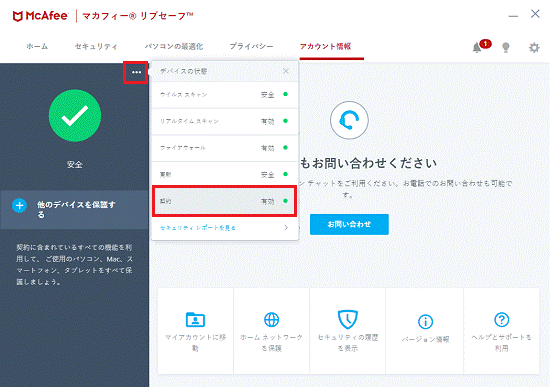Screen dimensions: 550x387
Task: Select the ウイルススキャン status row
Action: [x=225, y=95]
